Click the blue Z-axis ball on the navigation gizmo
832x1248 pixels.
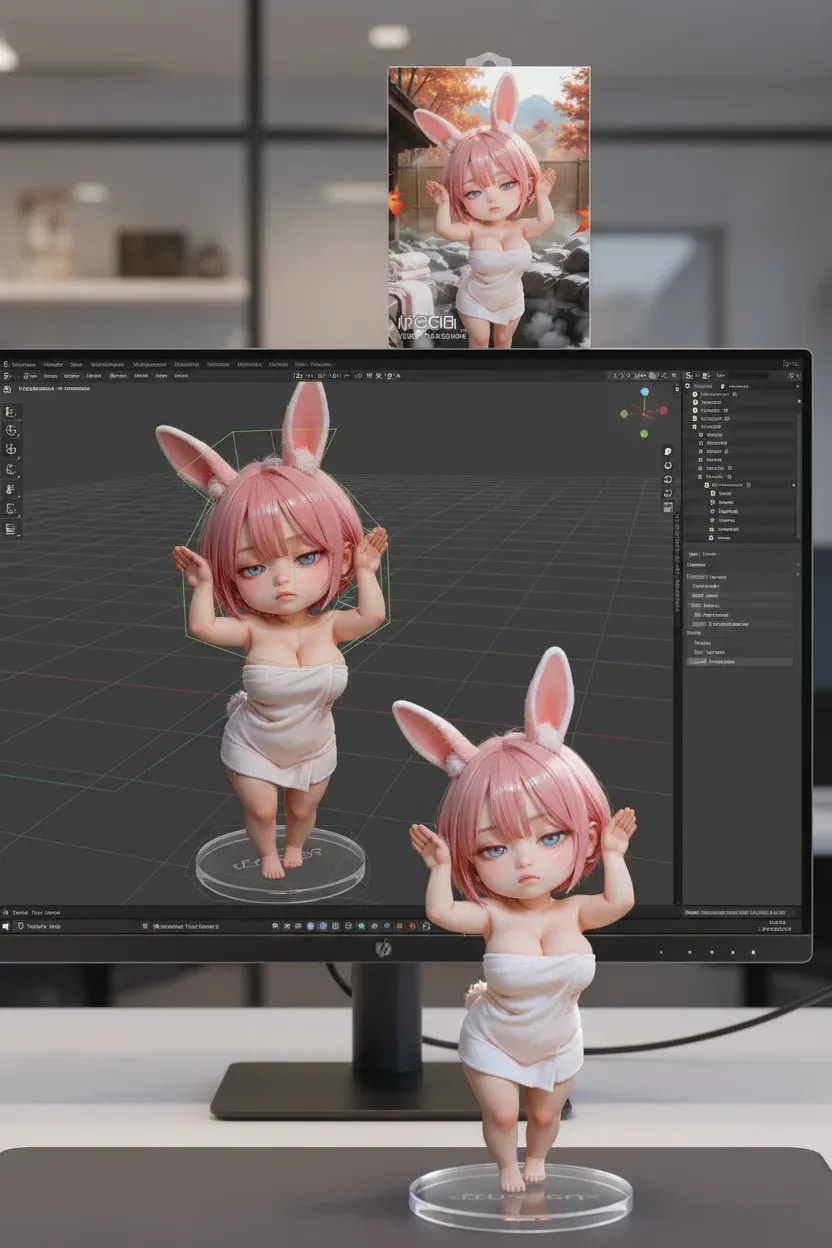pos(645,392)
